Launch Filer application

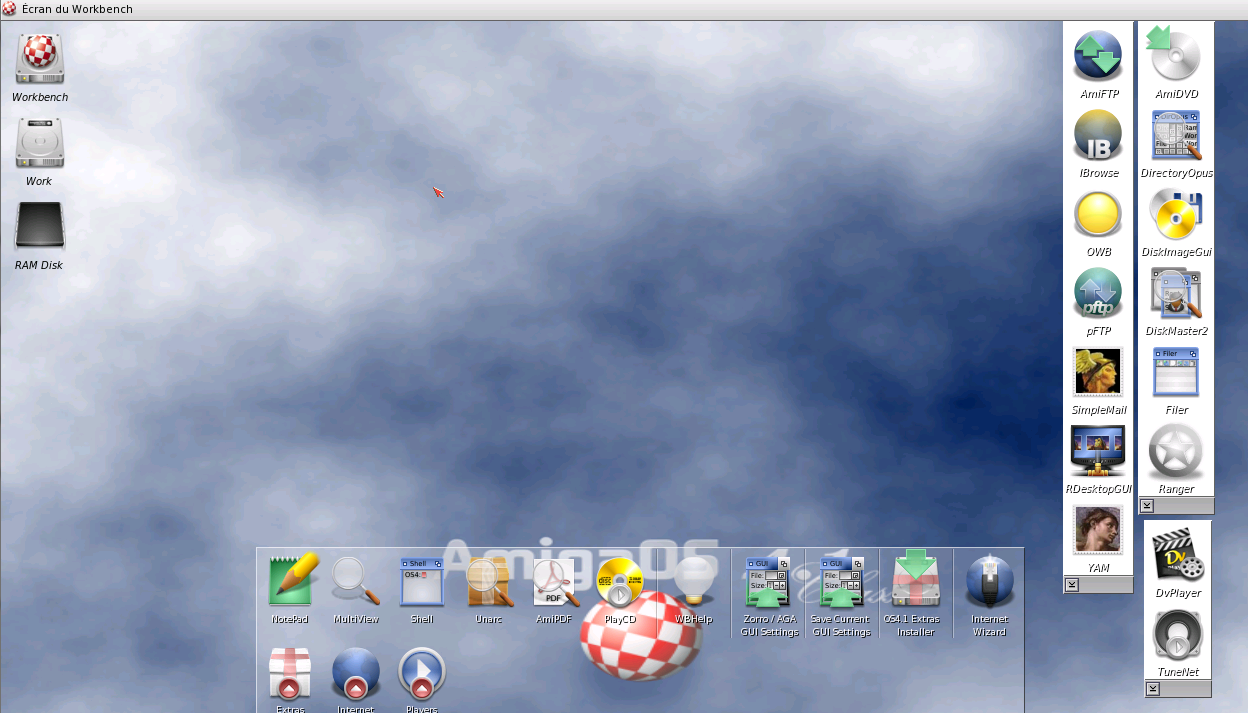pyautogui.click(x=1176, y=372)
